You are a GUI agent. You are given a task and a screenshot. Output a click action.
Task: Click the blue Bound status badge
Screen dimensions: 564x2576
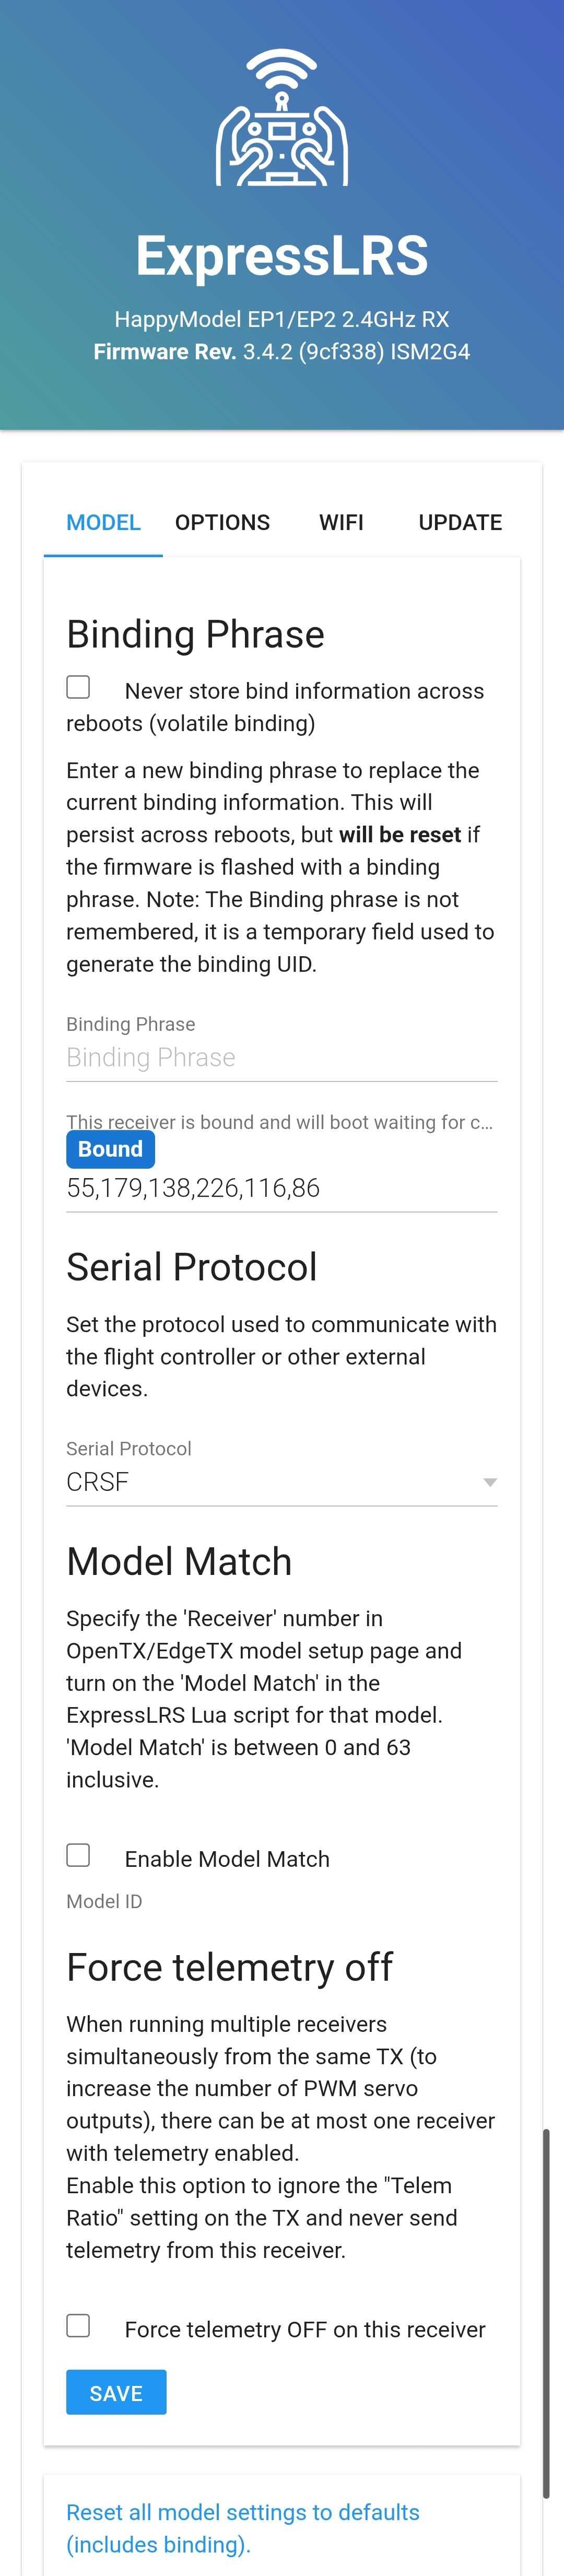(x=110, y=1149)
